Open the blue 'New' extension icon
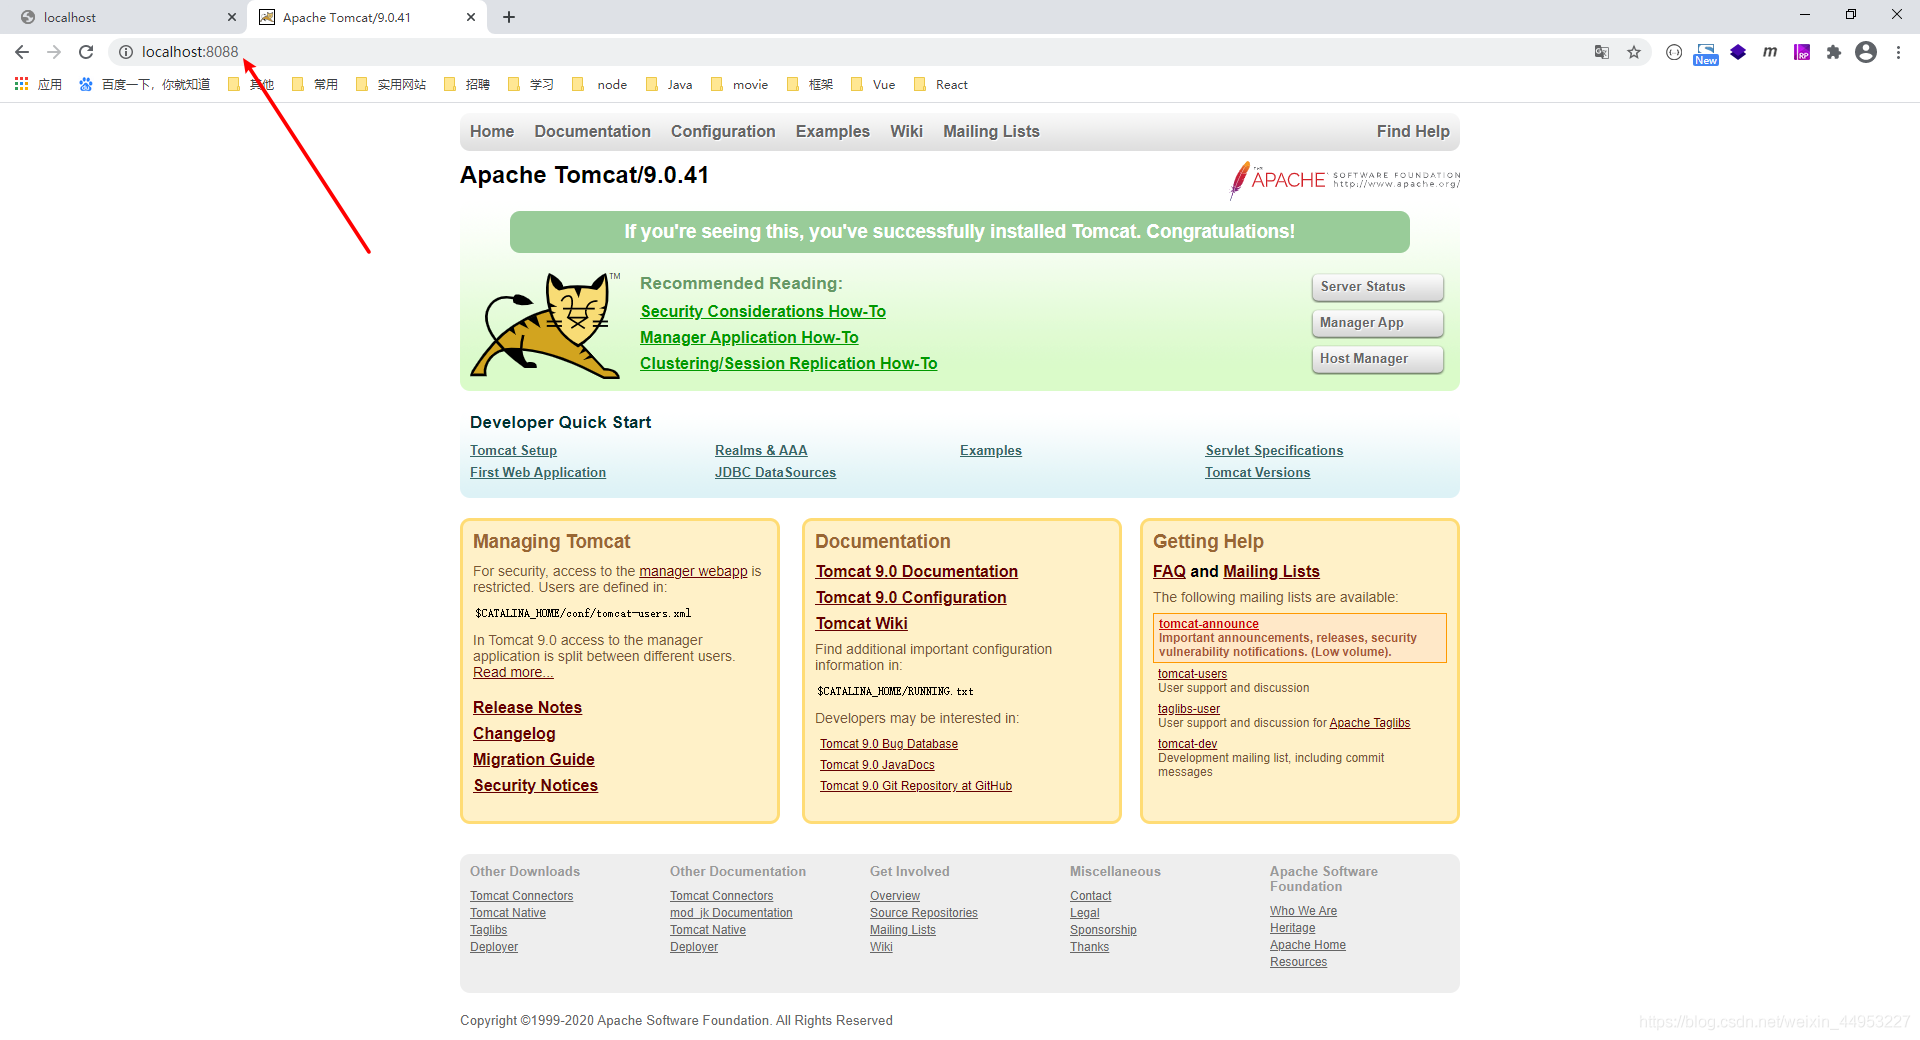 [1706, 54]
